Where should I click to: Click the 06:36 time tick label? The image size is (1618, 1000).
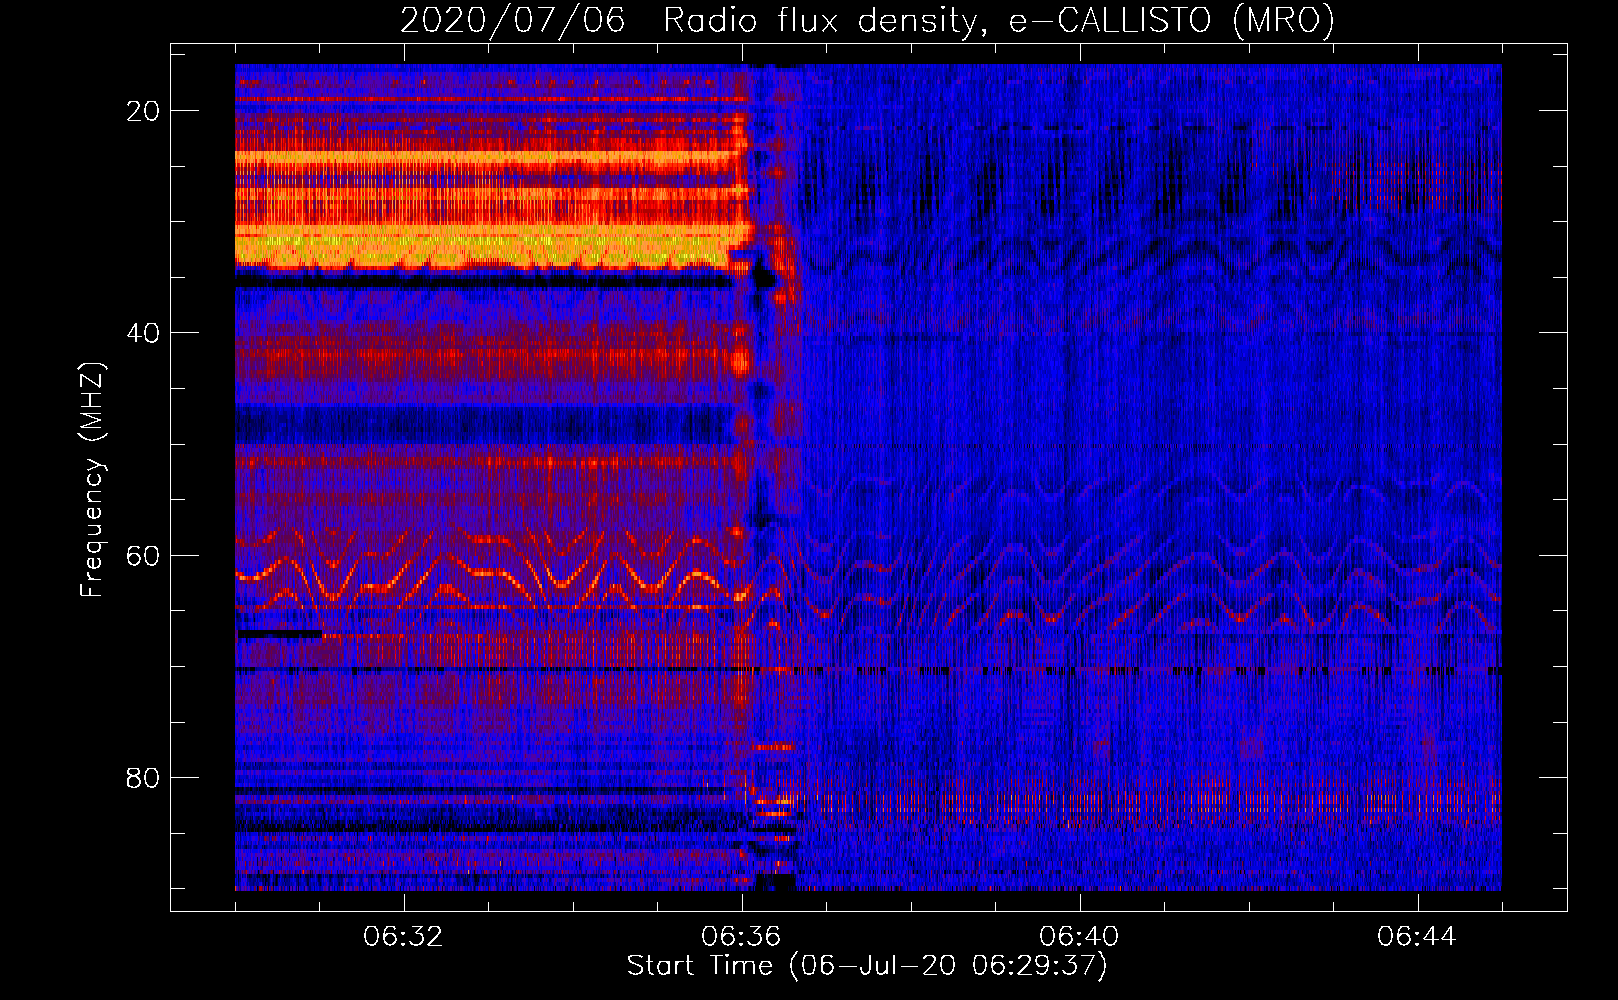tap(741, 937)
